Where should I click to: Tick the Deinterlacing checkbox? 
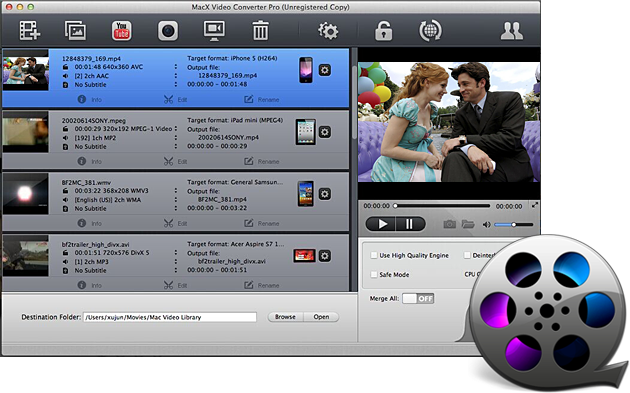point(467,255)
